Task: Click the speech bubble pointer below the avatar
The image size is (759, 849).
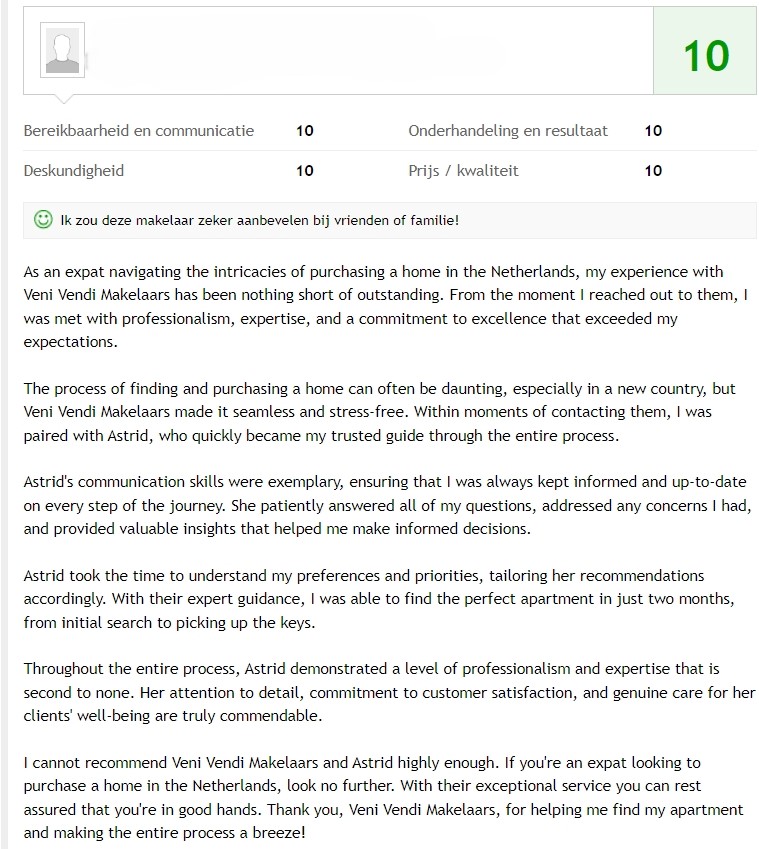Action: (63, 99)
